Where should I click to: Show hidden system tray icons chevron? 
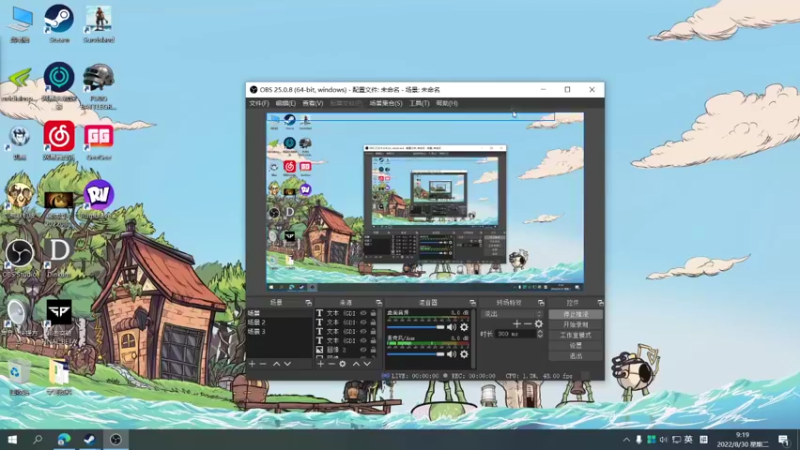[x=626, y=440]
